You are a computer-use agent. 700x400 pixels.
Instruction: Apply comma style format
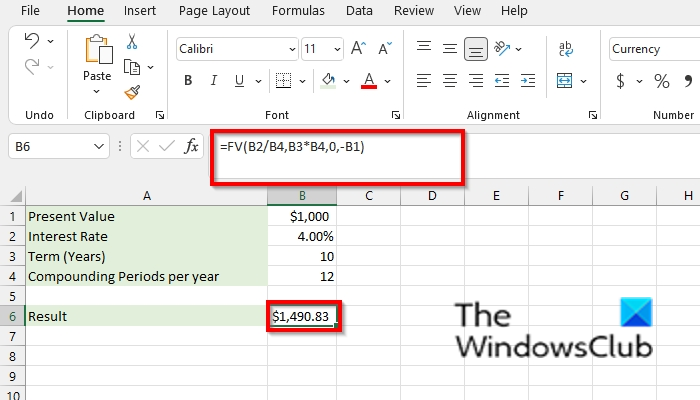pos(688,81)
